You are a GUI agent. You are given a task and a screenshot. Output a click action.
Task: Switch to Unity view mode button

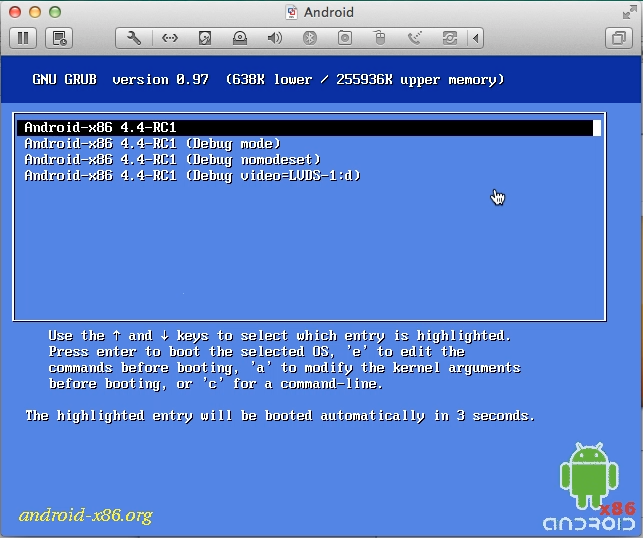(x=619, y=38)
